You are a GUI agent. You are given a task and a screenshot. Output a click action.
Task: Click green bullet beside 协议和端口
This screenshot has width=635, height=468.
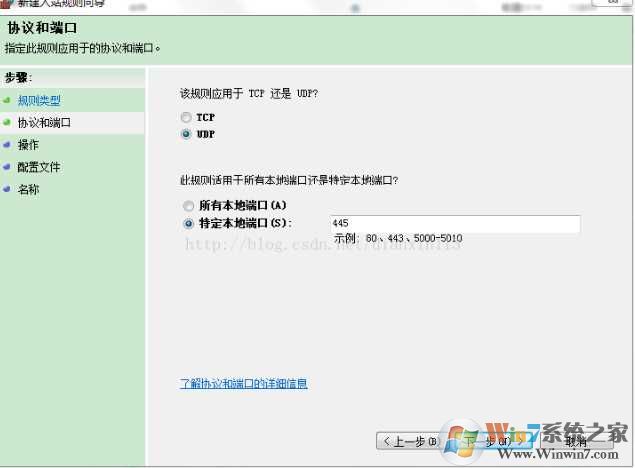6,122
